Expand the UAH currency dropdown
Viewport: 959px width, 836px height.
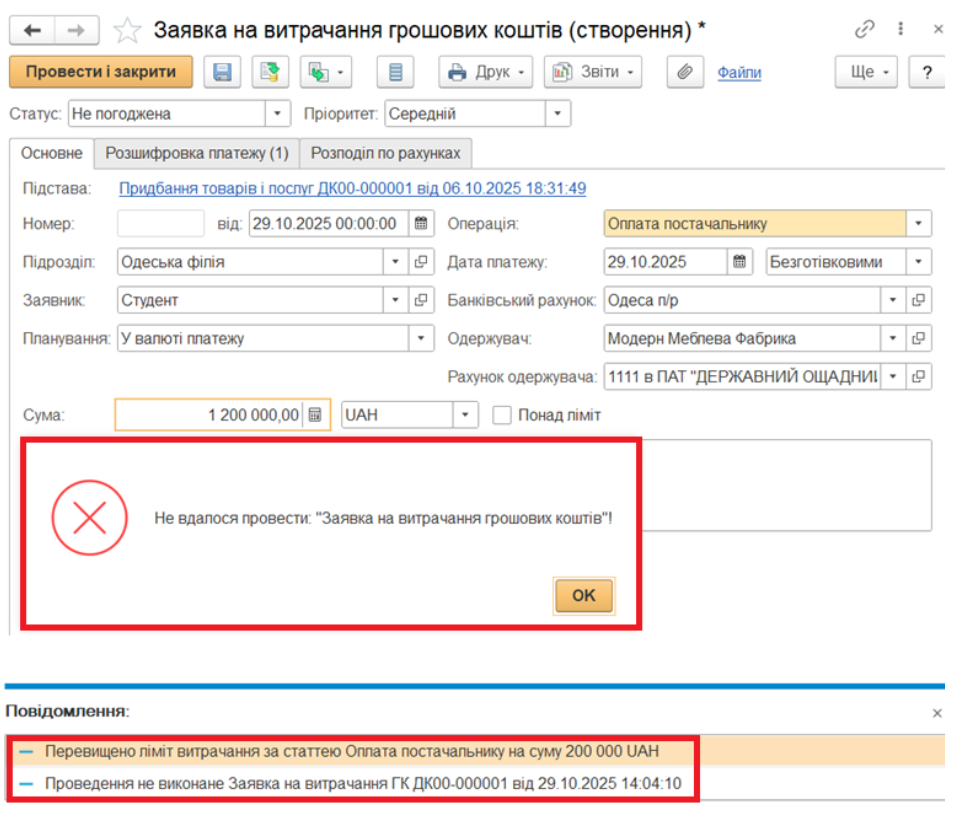(x=466, y=415)
